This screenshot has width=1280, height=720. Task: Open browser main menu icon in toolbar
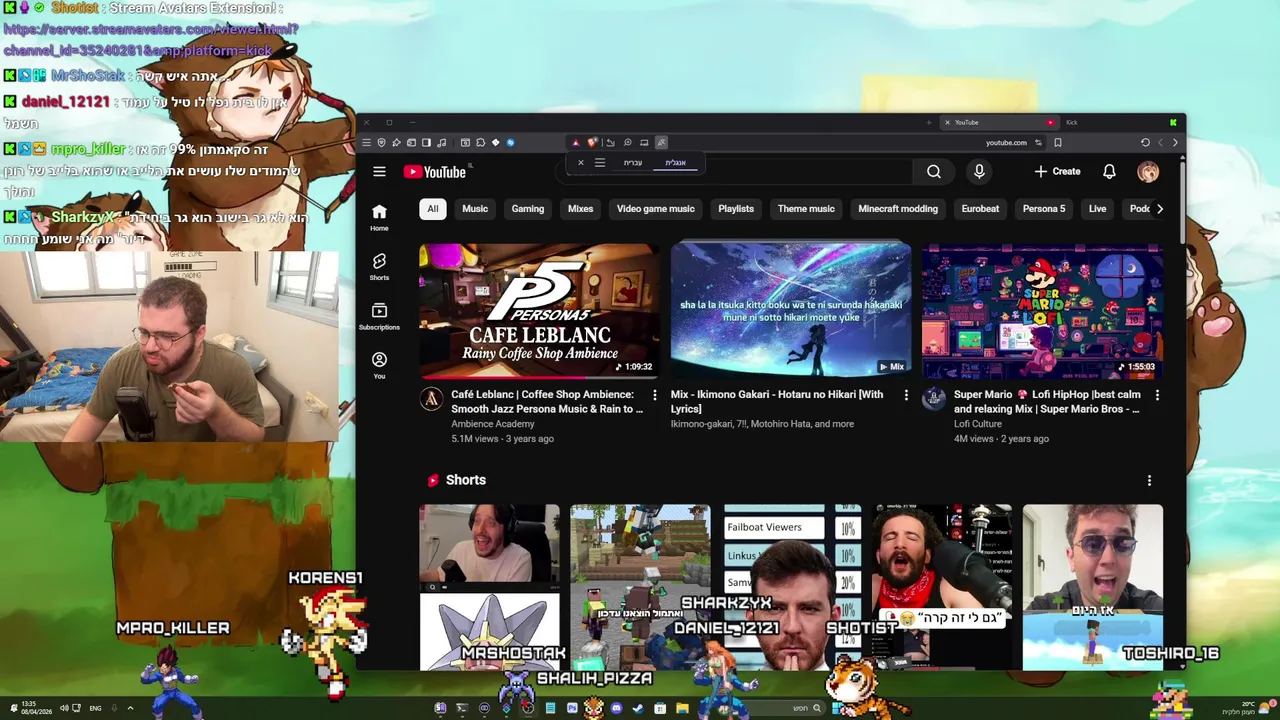click(366, 143)
